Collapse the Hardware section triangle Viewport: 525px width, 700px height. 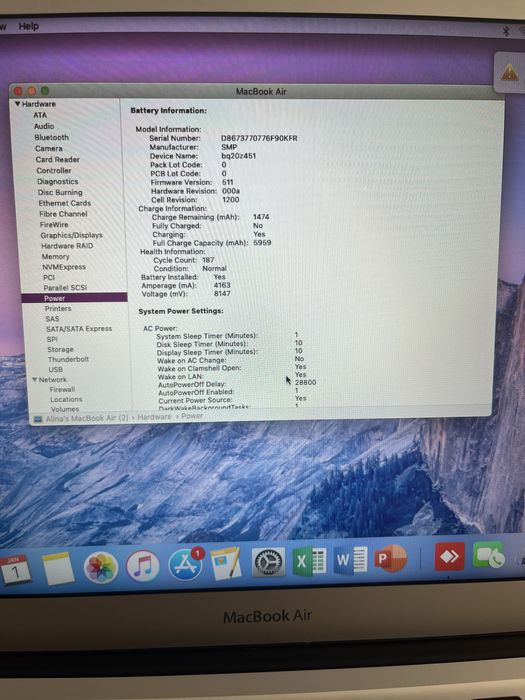point(17,104)
